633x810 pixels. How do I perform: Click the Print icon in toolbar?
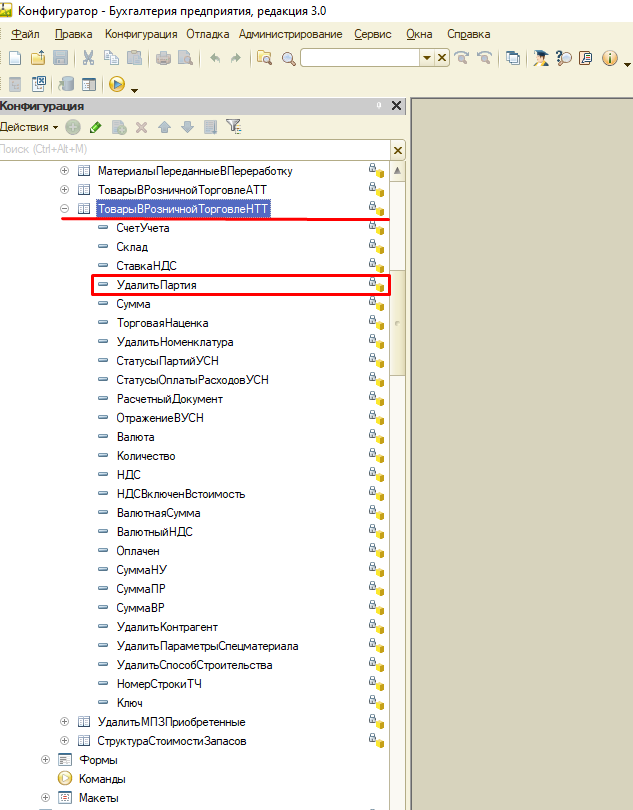coord(163,58)
